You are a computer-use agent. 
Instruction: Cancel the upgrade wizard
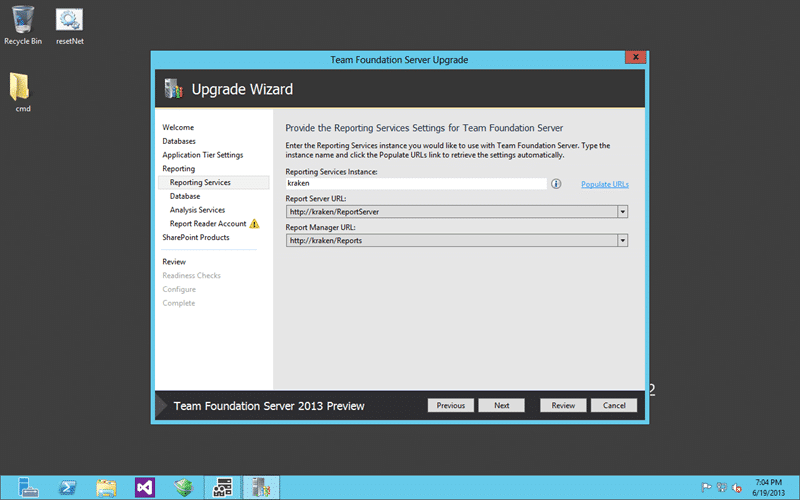(x=614, y=405)
